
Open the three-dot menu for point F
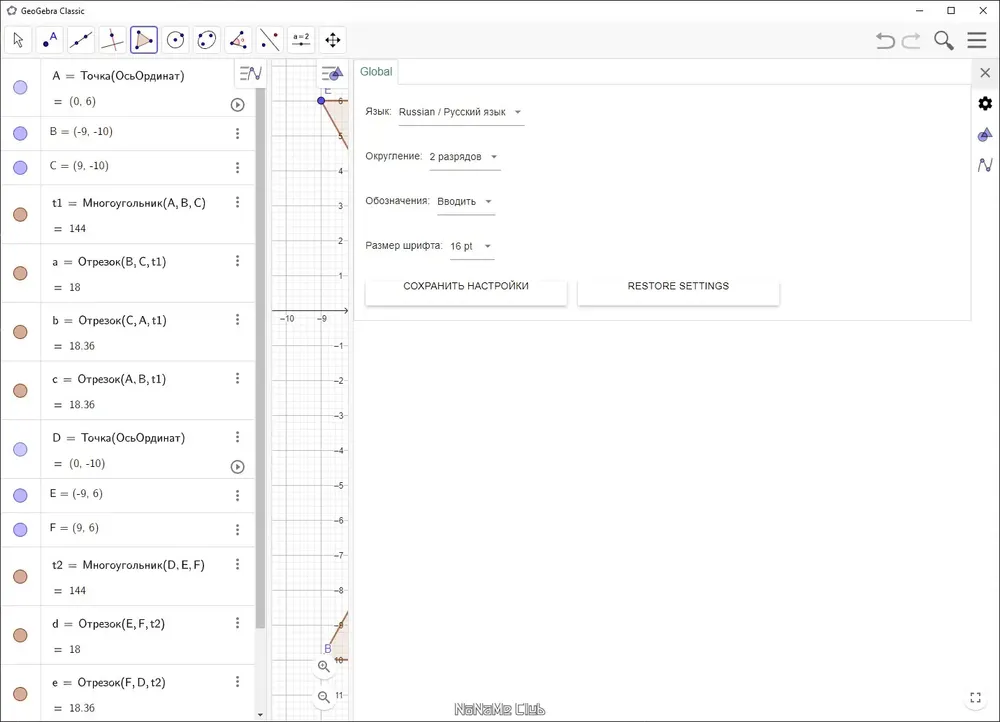tap(237, 530)
